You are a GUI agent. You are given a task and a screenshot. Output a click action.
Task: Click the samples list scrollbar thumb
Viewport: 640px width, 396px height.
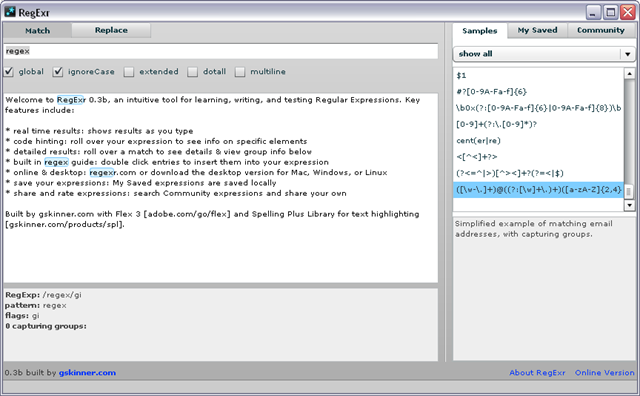point(629,191)
